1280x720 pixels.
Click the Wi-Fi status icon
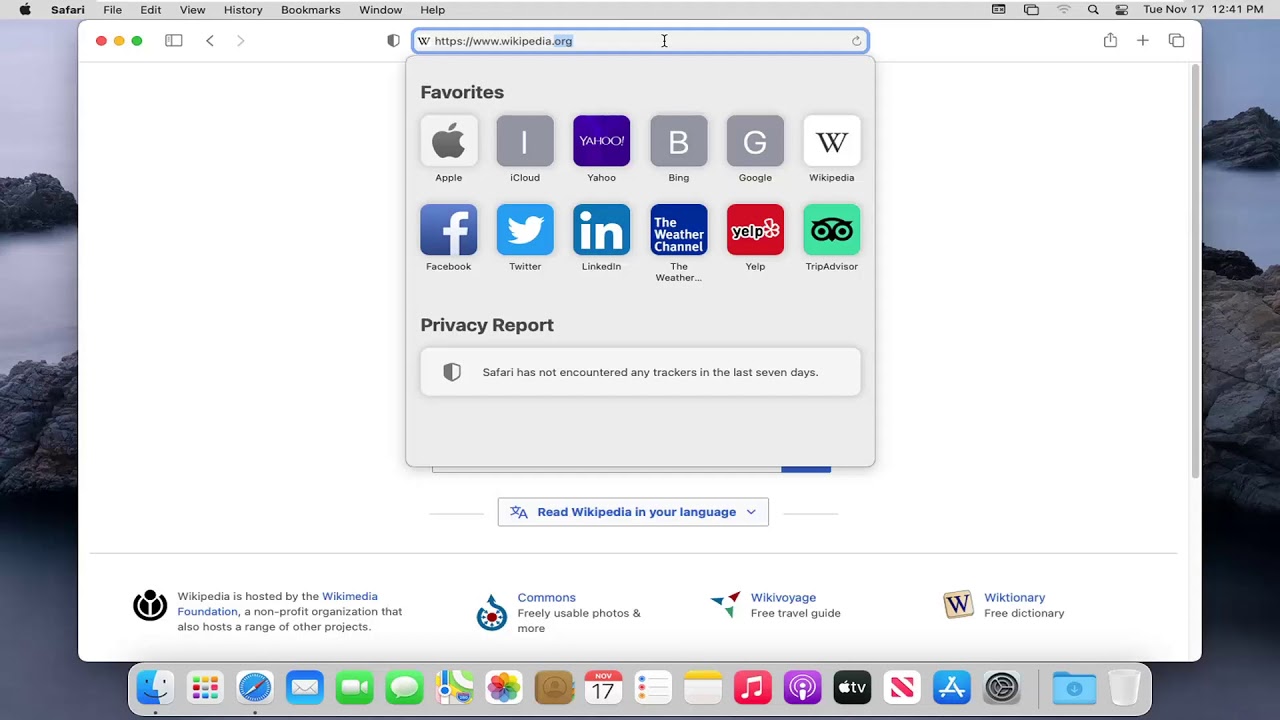click(x=1063, y=10)
